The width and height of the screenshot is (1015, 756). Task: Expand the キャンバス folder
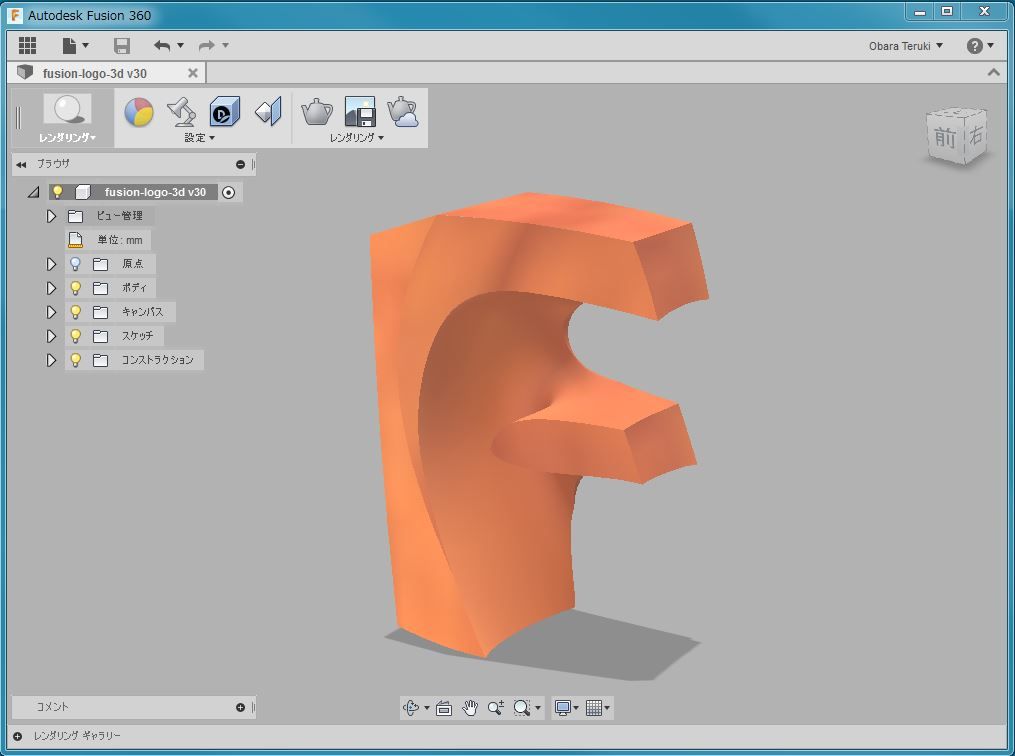coord(51,312)
